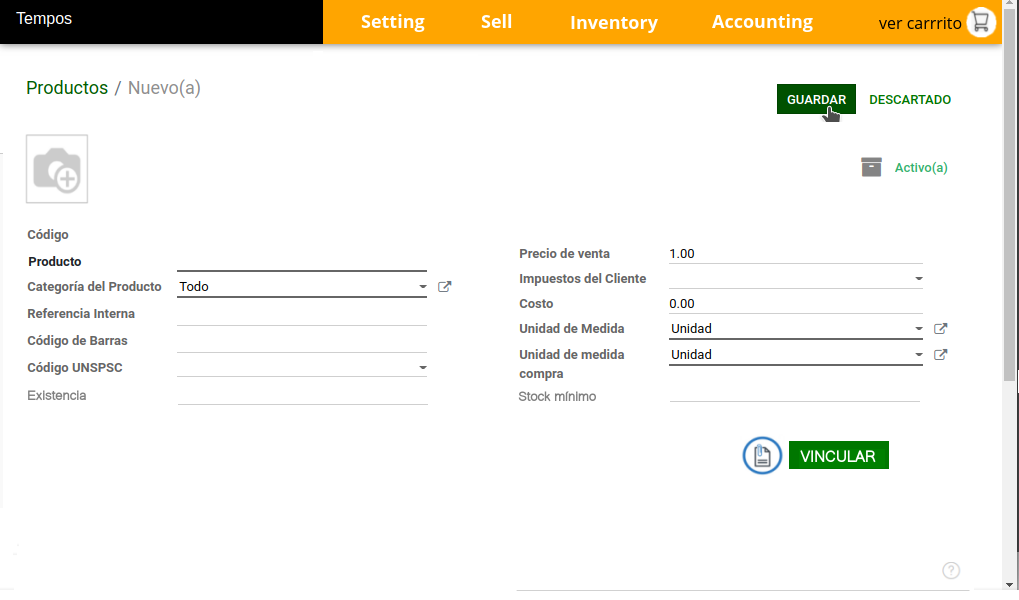Go to the Accounting menu
Screen dimensions: 1019x600
[762, 22]
